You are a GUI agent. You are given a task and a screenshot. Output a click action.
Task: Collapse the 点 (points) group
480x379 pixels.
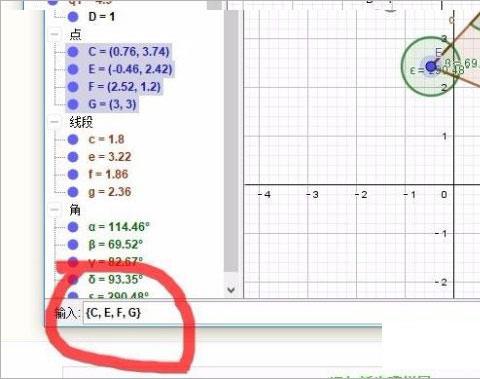click(x=54, y=34)
